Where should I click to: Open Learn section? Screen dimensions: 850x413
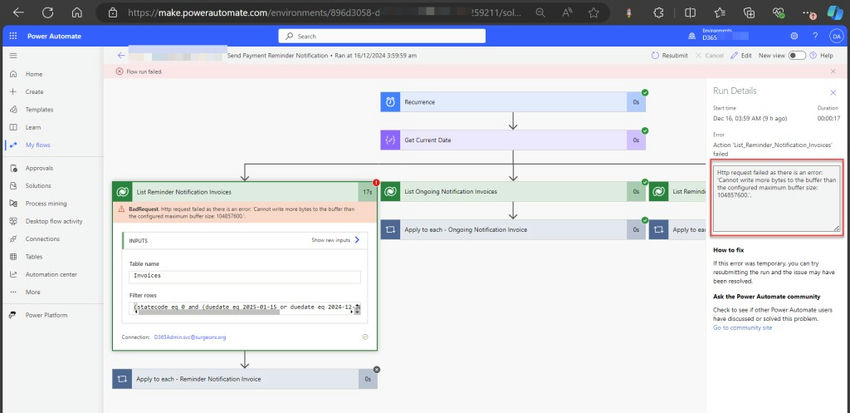click(x=33, y=127)
